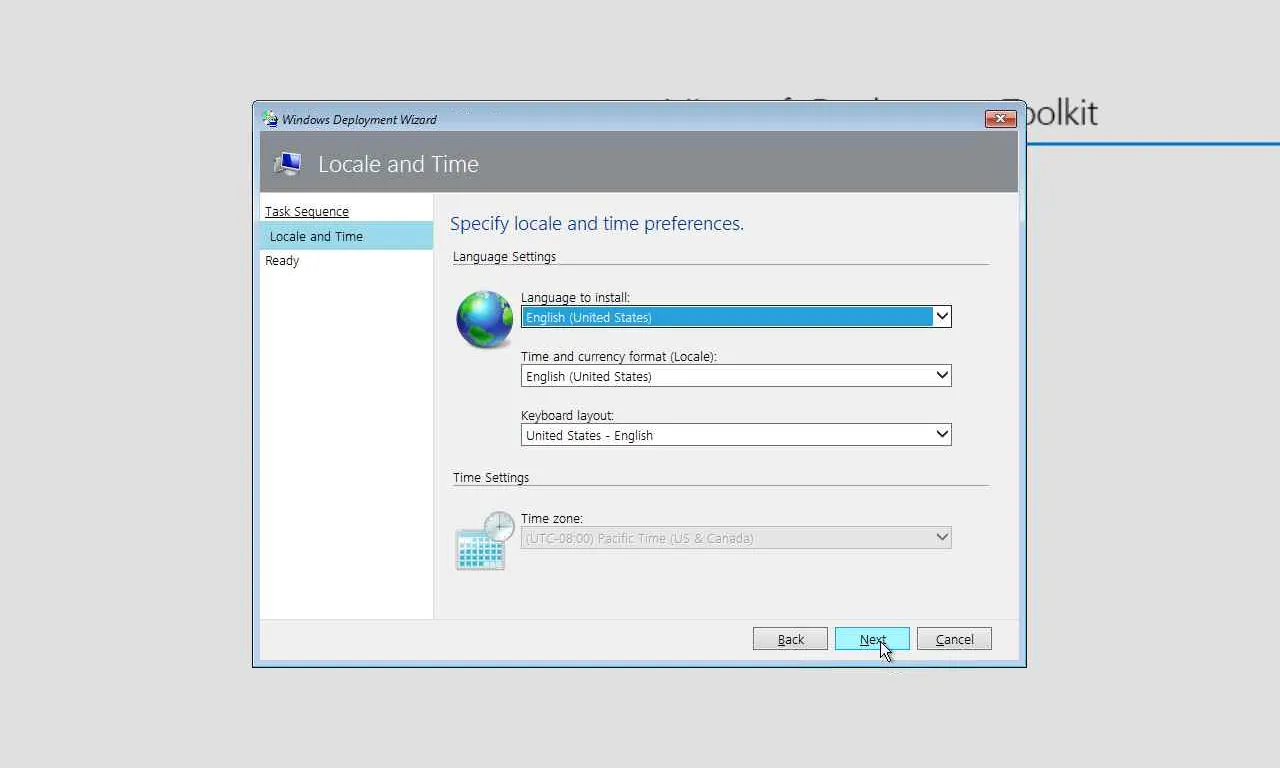
Task: Click the 'Windows Deployment Wizard' title text
Action: (359, 120)
